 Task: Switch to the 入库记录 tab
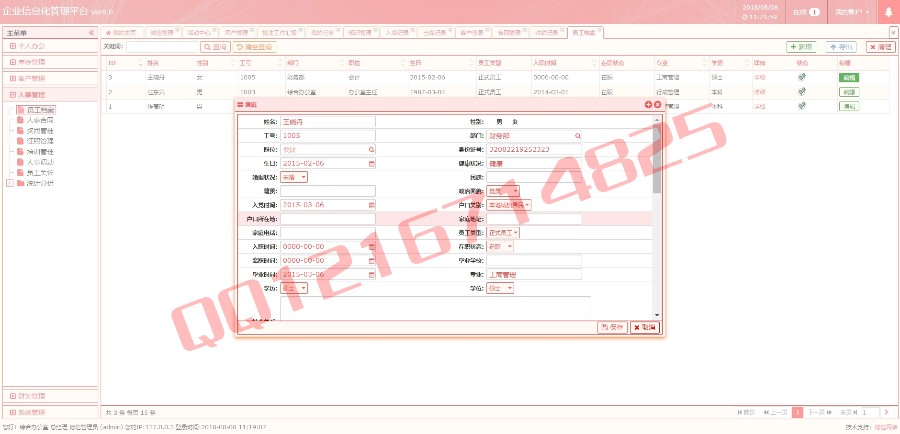(397, 33)
